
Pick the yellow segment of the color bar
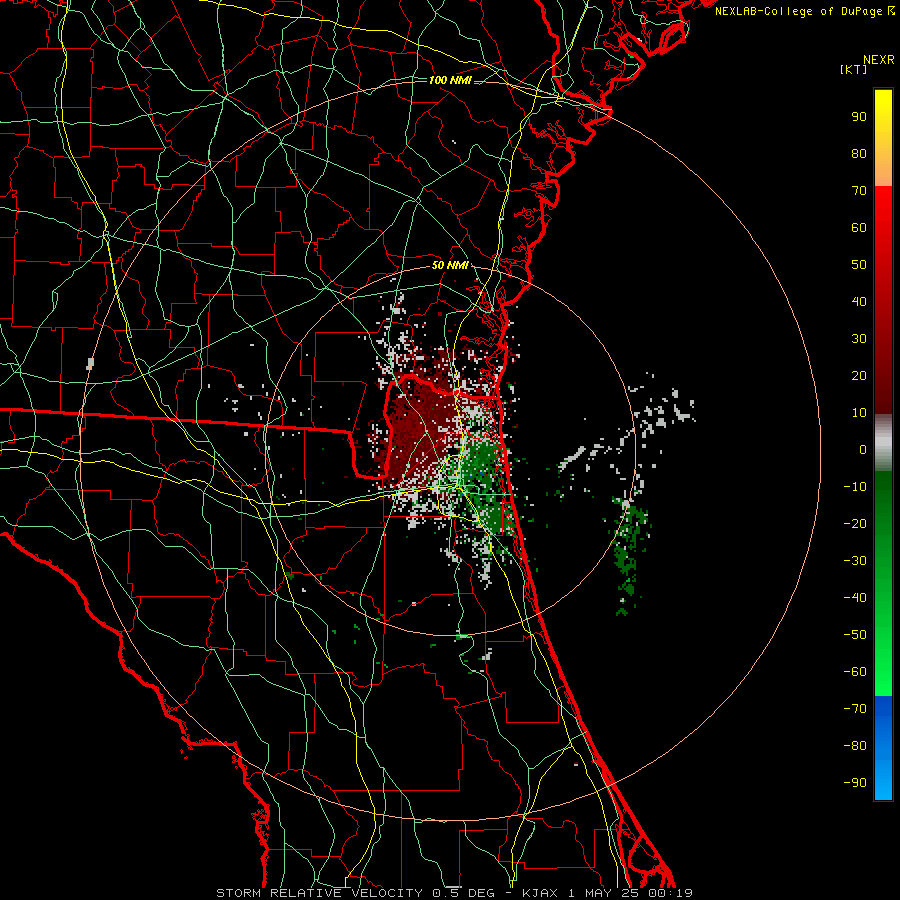point(883,138)
